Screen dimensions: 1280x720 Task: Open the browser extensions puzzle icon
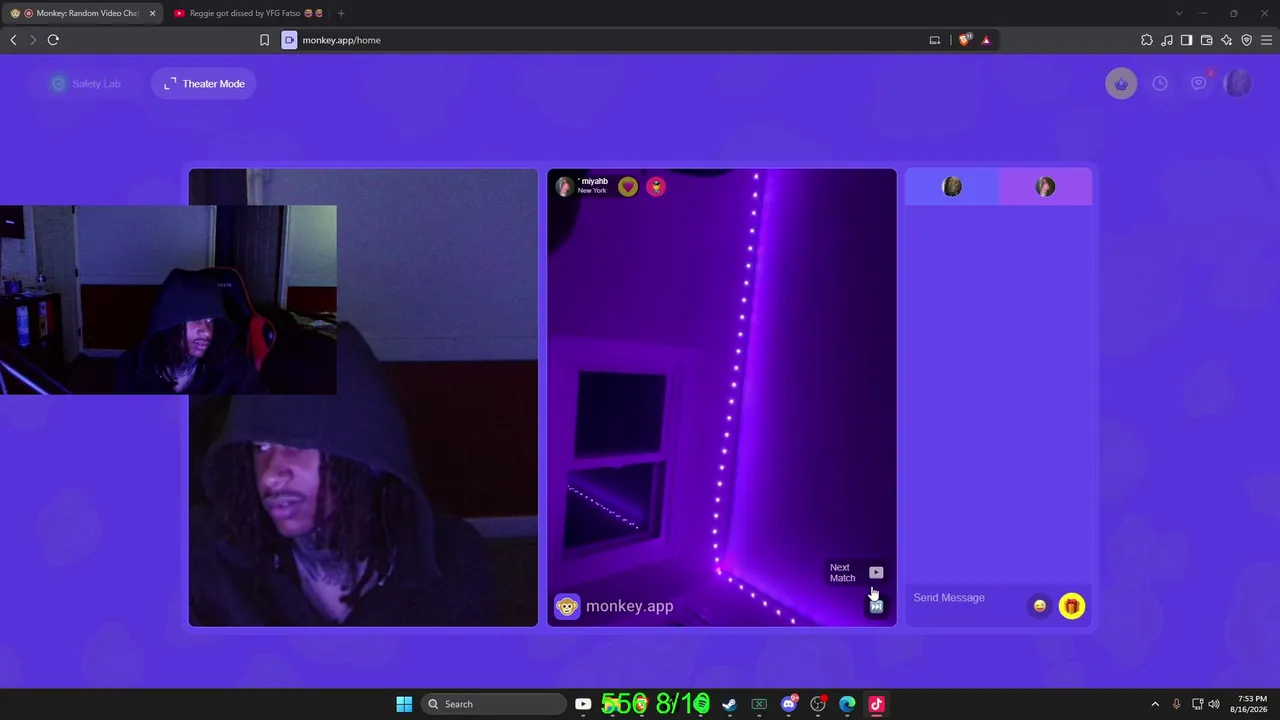pos(1146,40)
